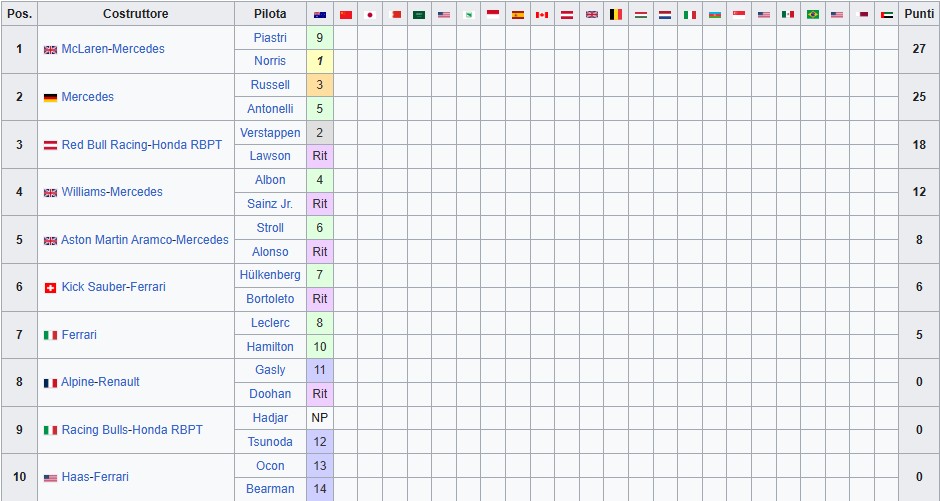Click the Japan flag in the header row
Image resolution: width=940 pixels, height=501 pixels.
click(370, 15)
